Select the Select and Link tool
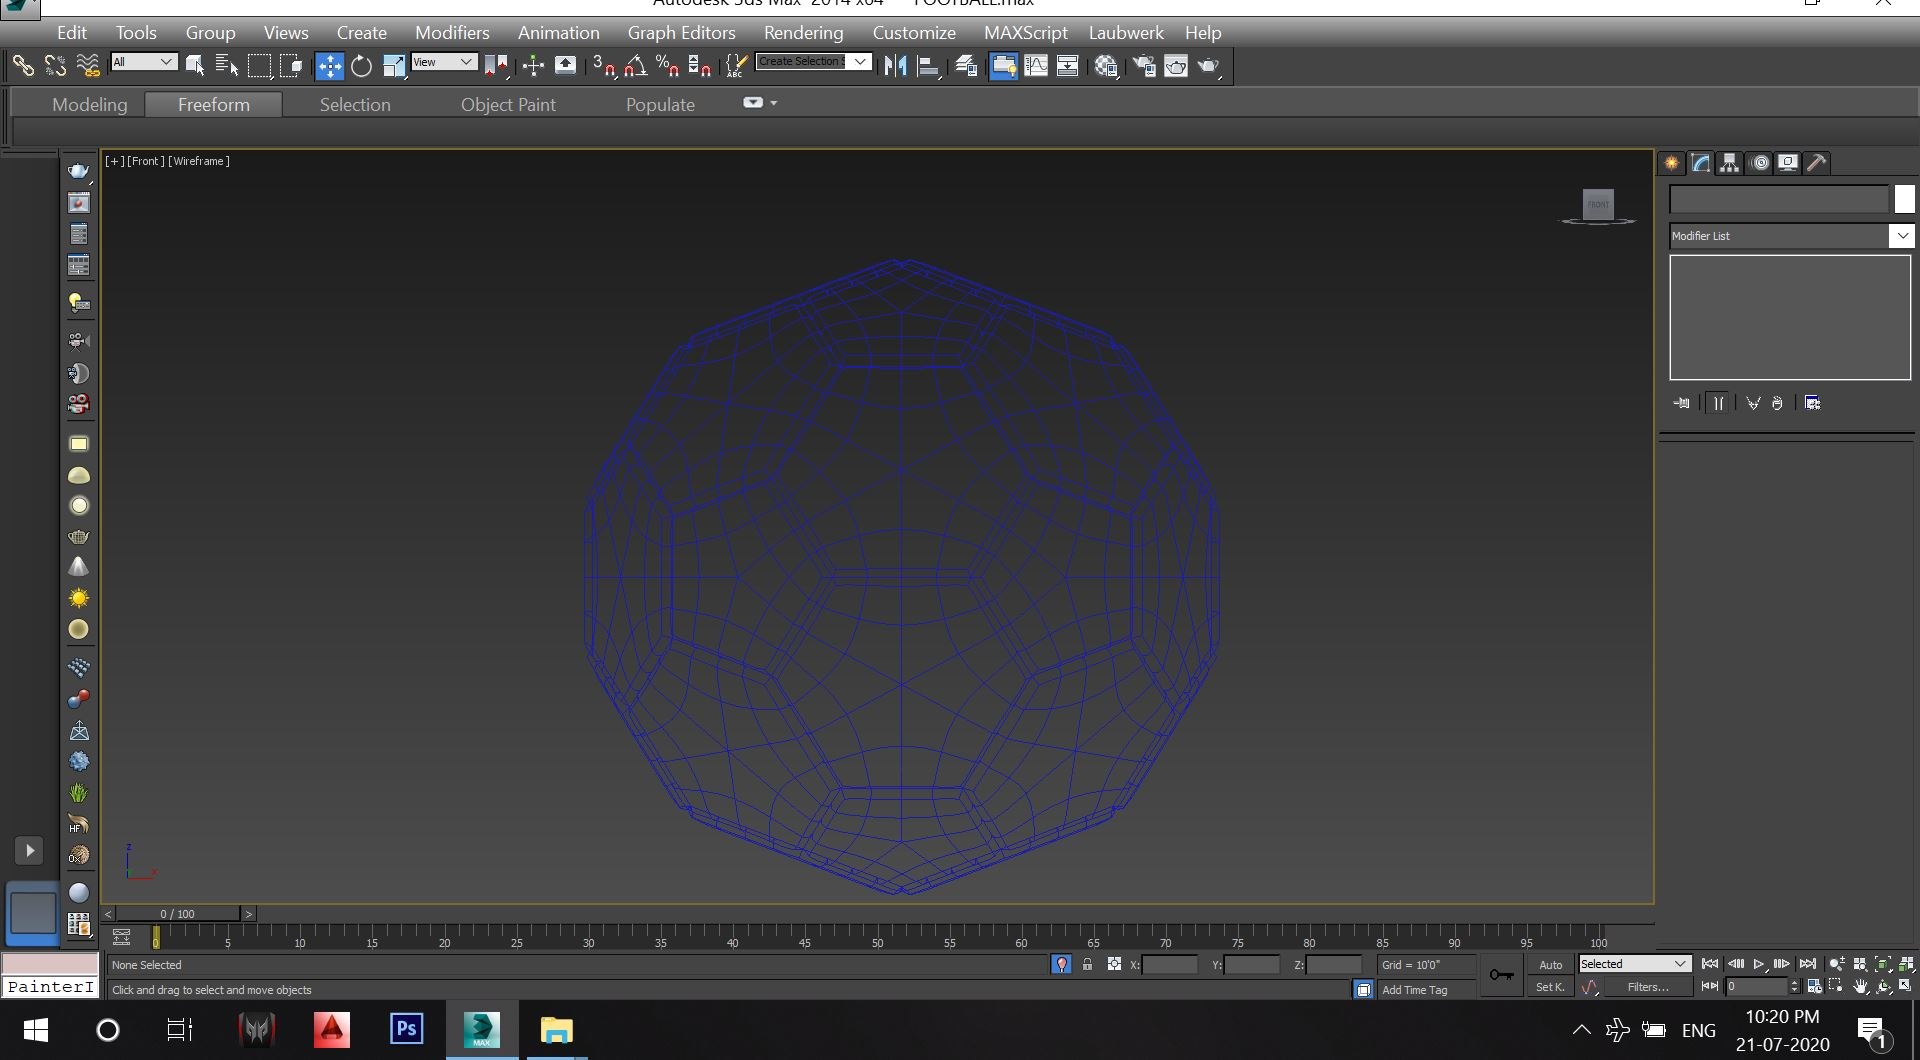 [23, 66]
